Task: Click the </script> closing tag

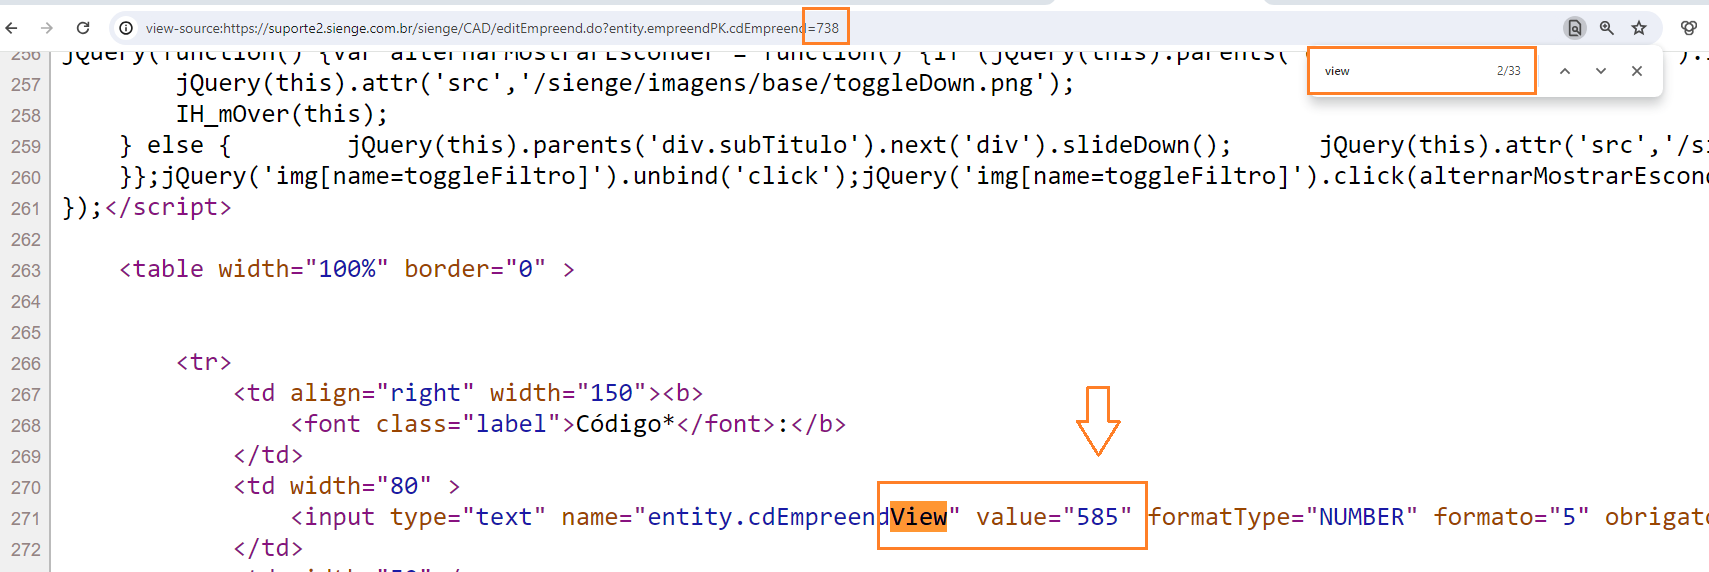Action: pos(168,207)
